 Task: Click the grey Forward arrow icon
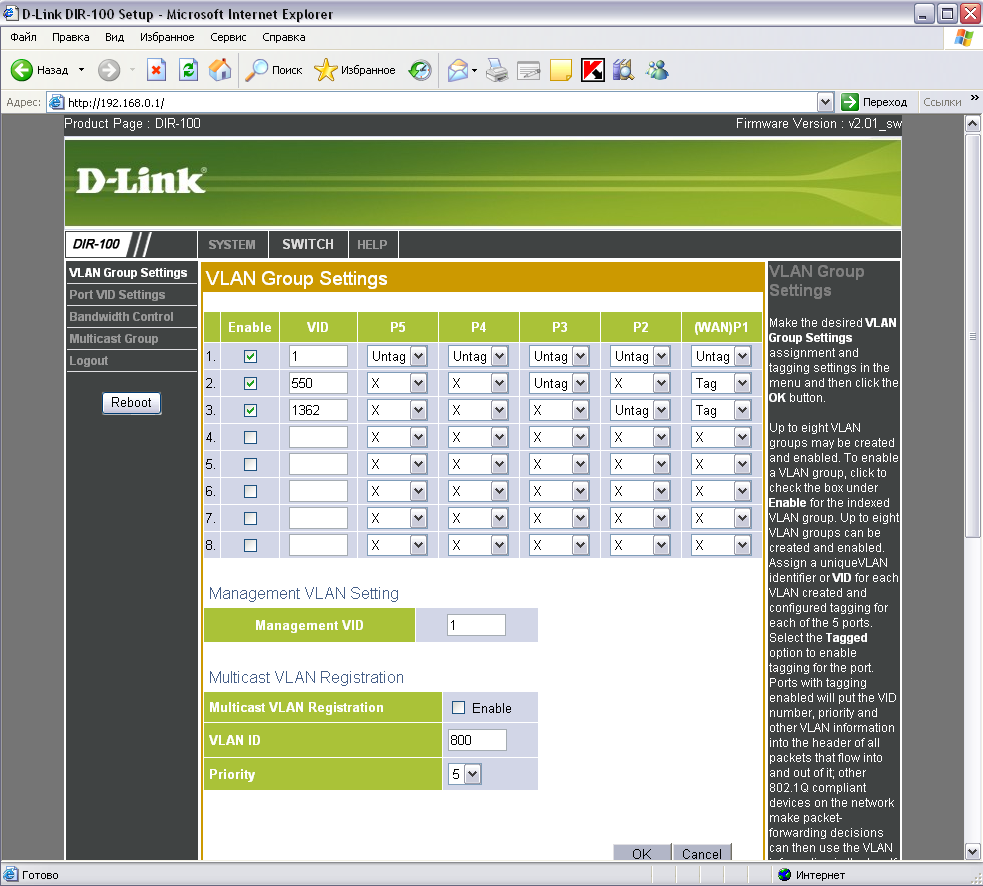click(108, 70)
